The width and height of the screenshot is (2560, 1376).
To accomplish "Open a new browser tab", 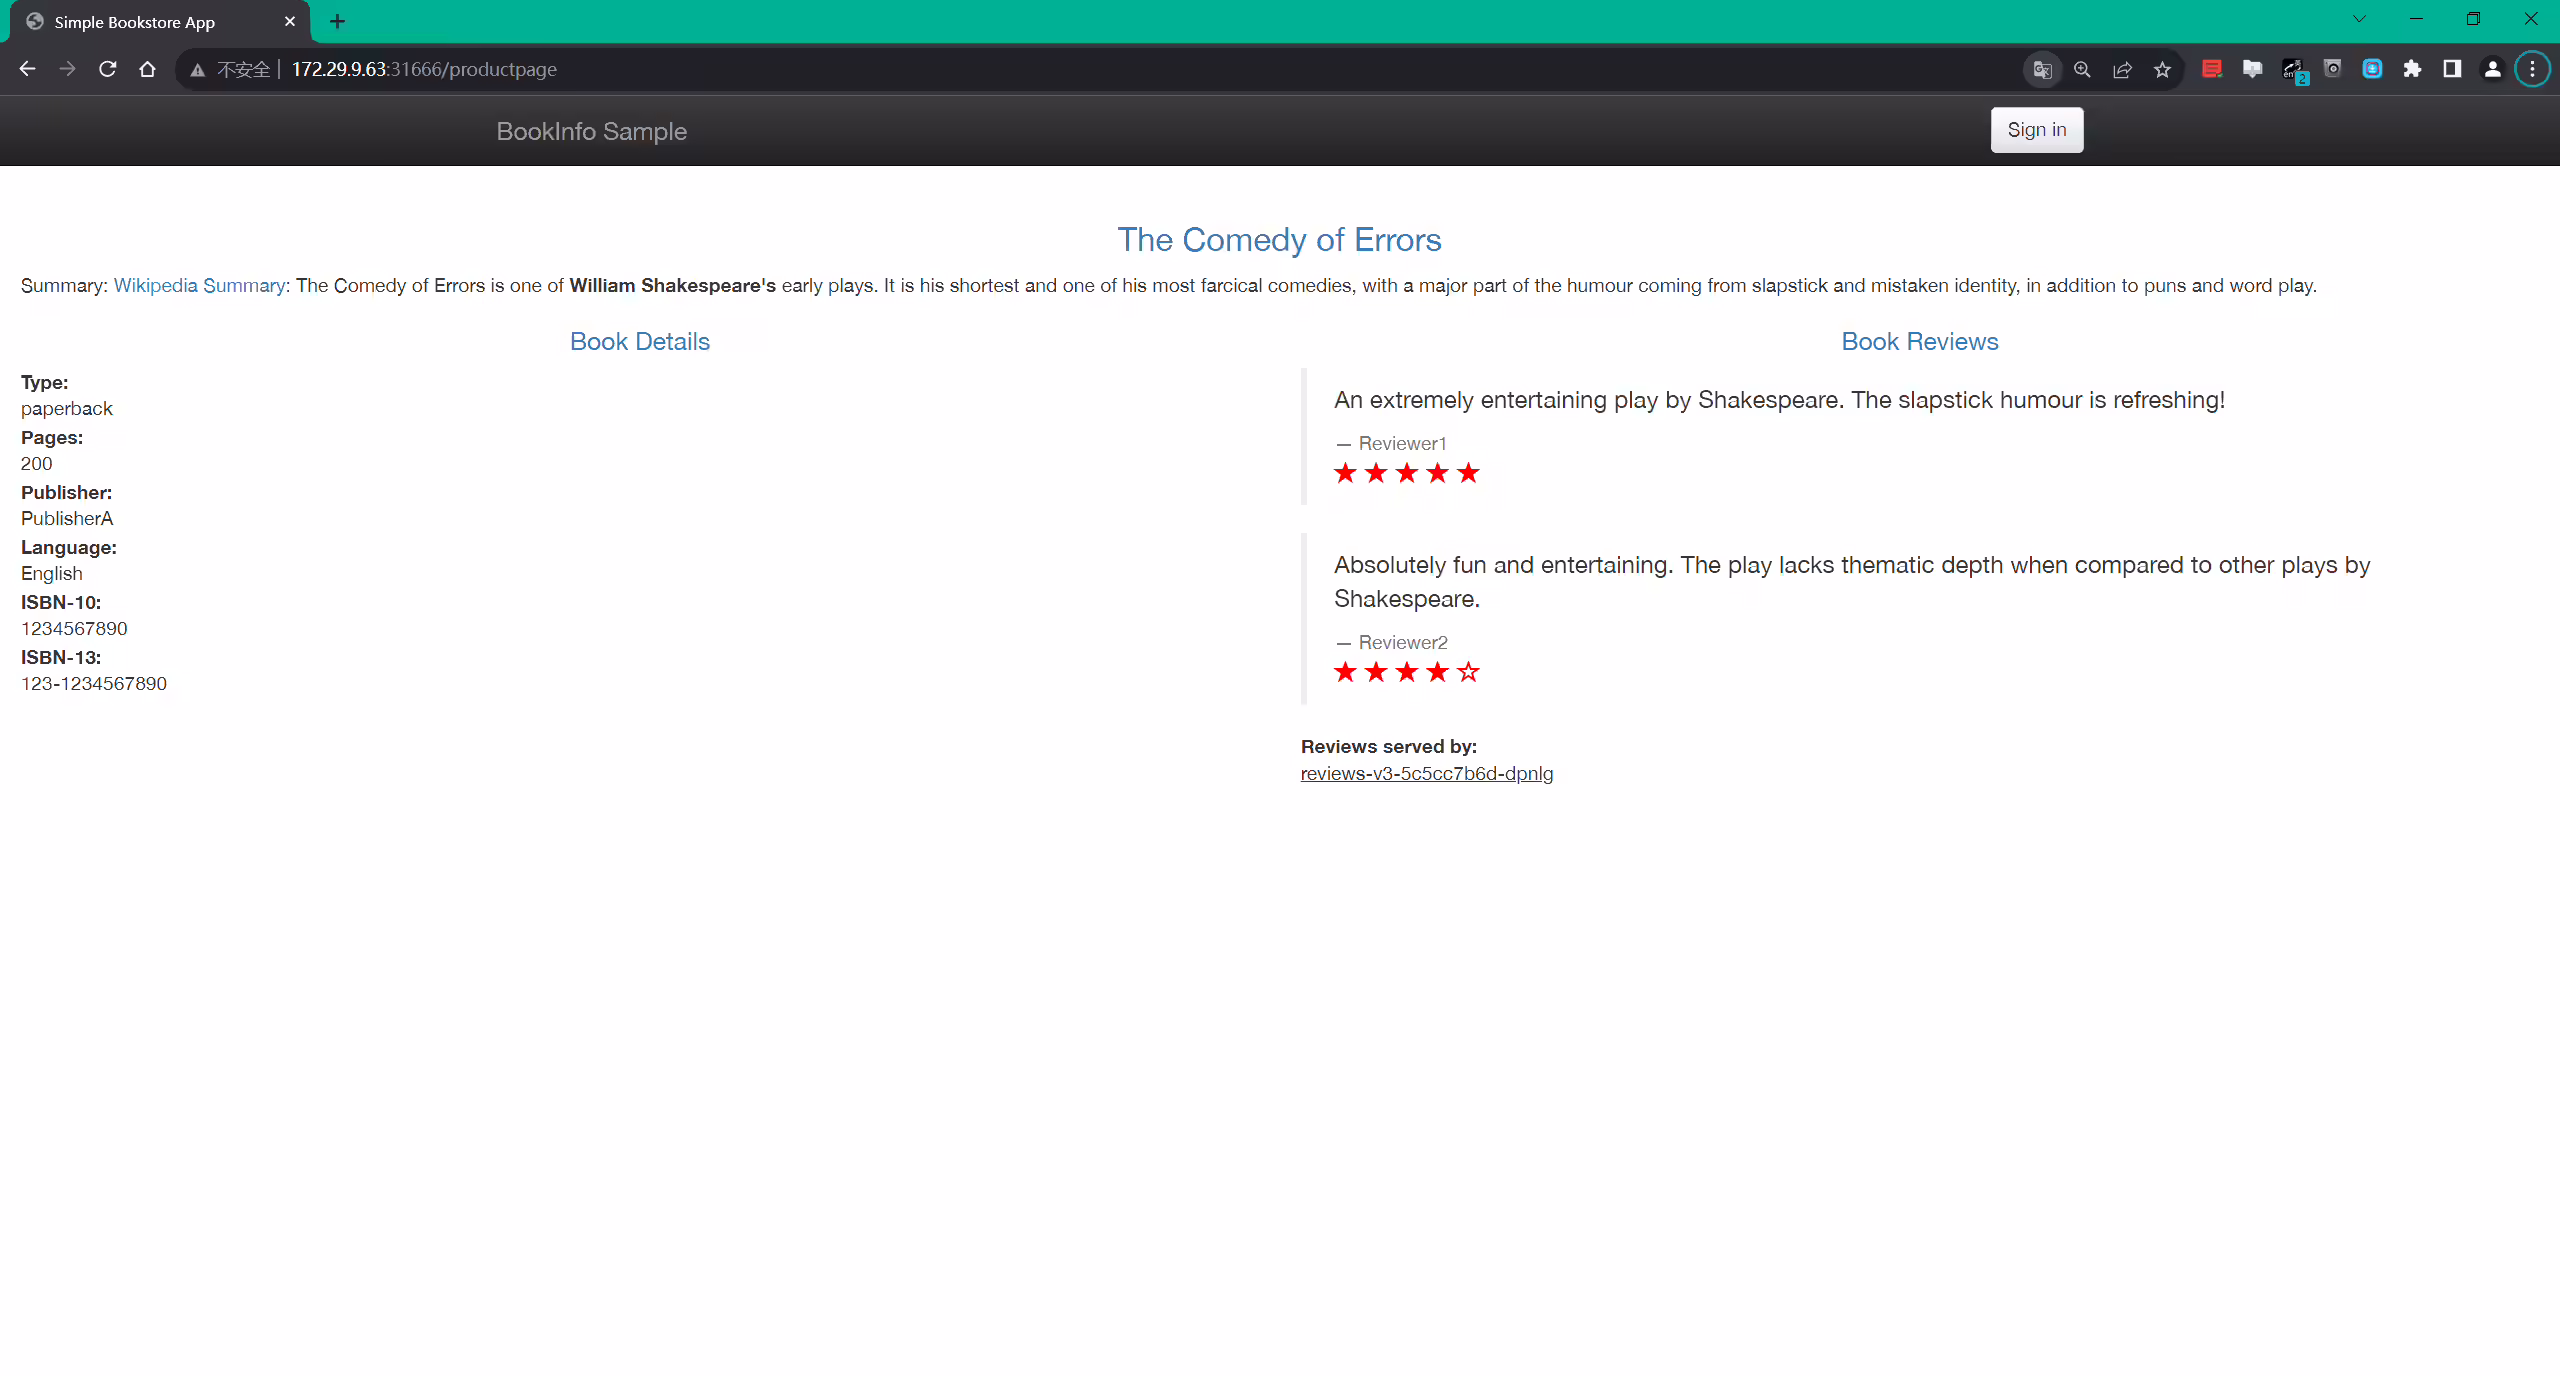I will pos(338,21).
